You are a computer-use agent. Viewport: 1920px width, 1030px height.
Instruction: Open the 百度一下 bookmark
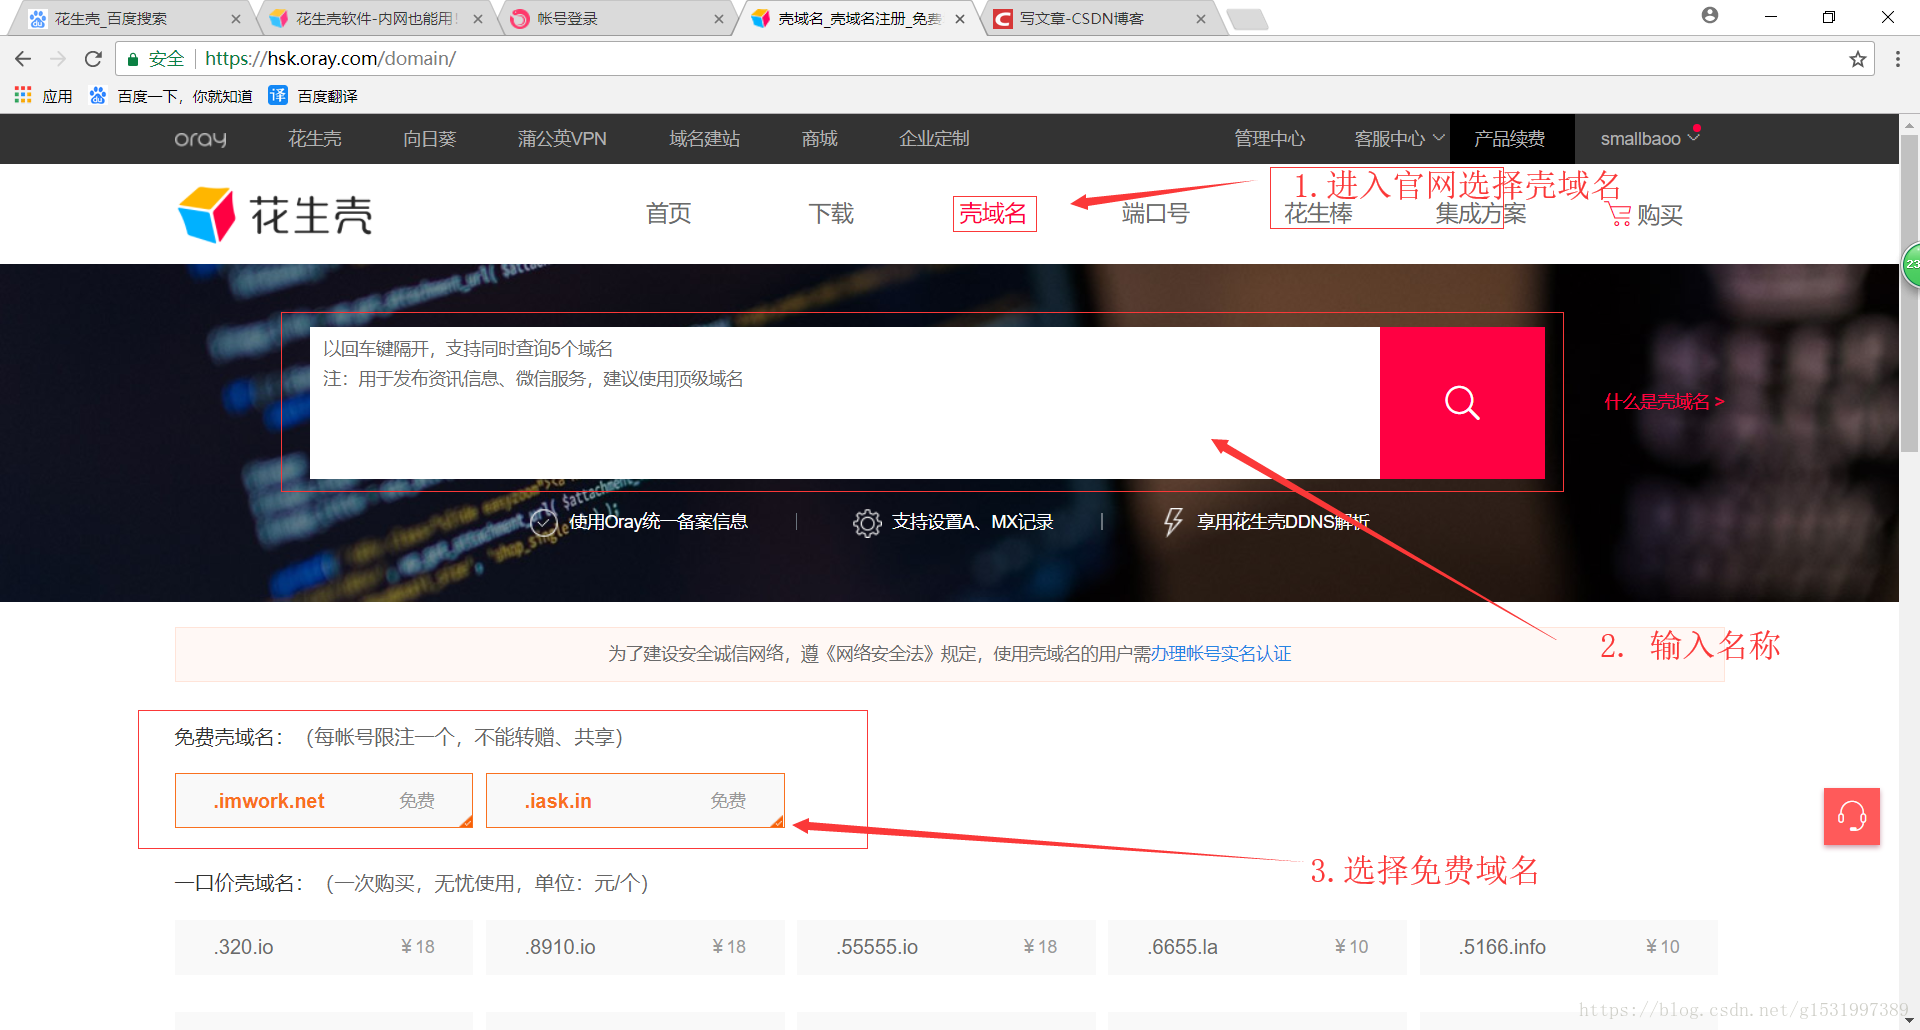pos(171,96)
